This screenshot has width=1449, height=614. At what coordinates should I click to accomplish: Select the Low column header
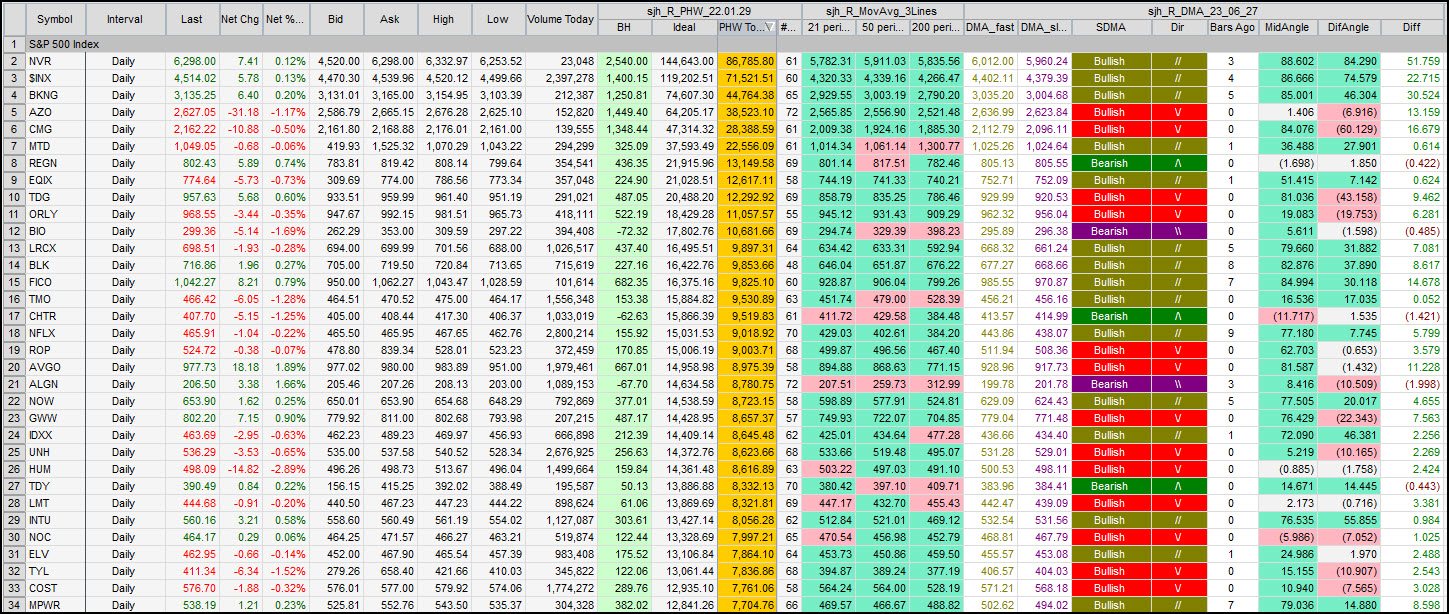[497, 19]
